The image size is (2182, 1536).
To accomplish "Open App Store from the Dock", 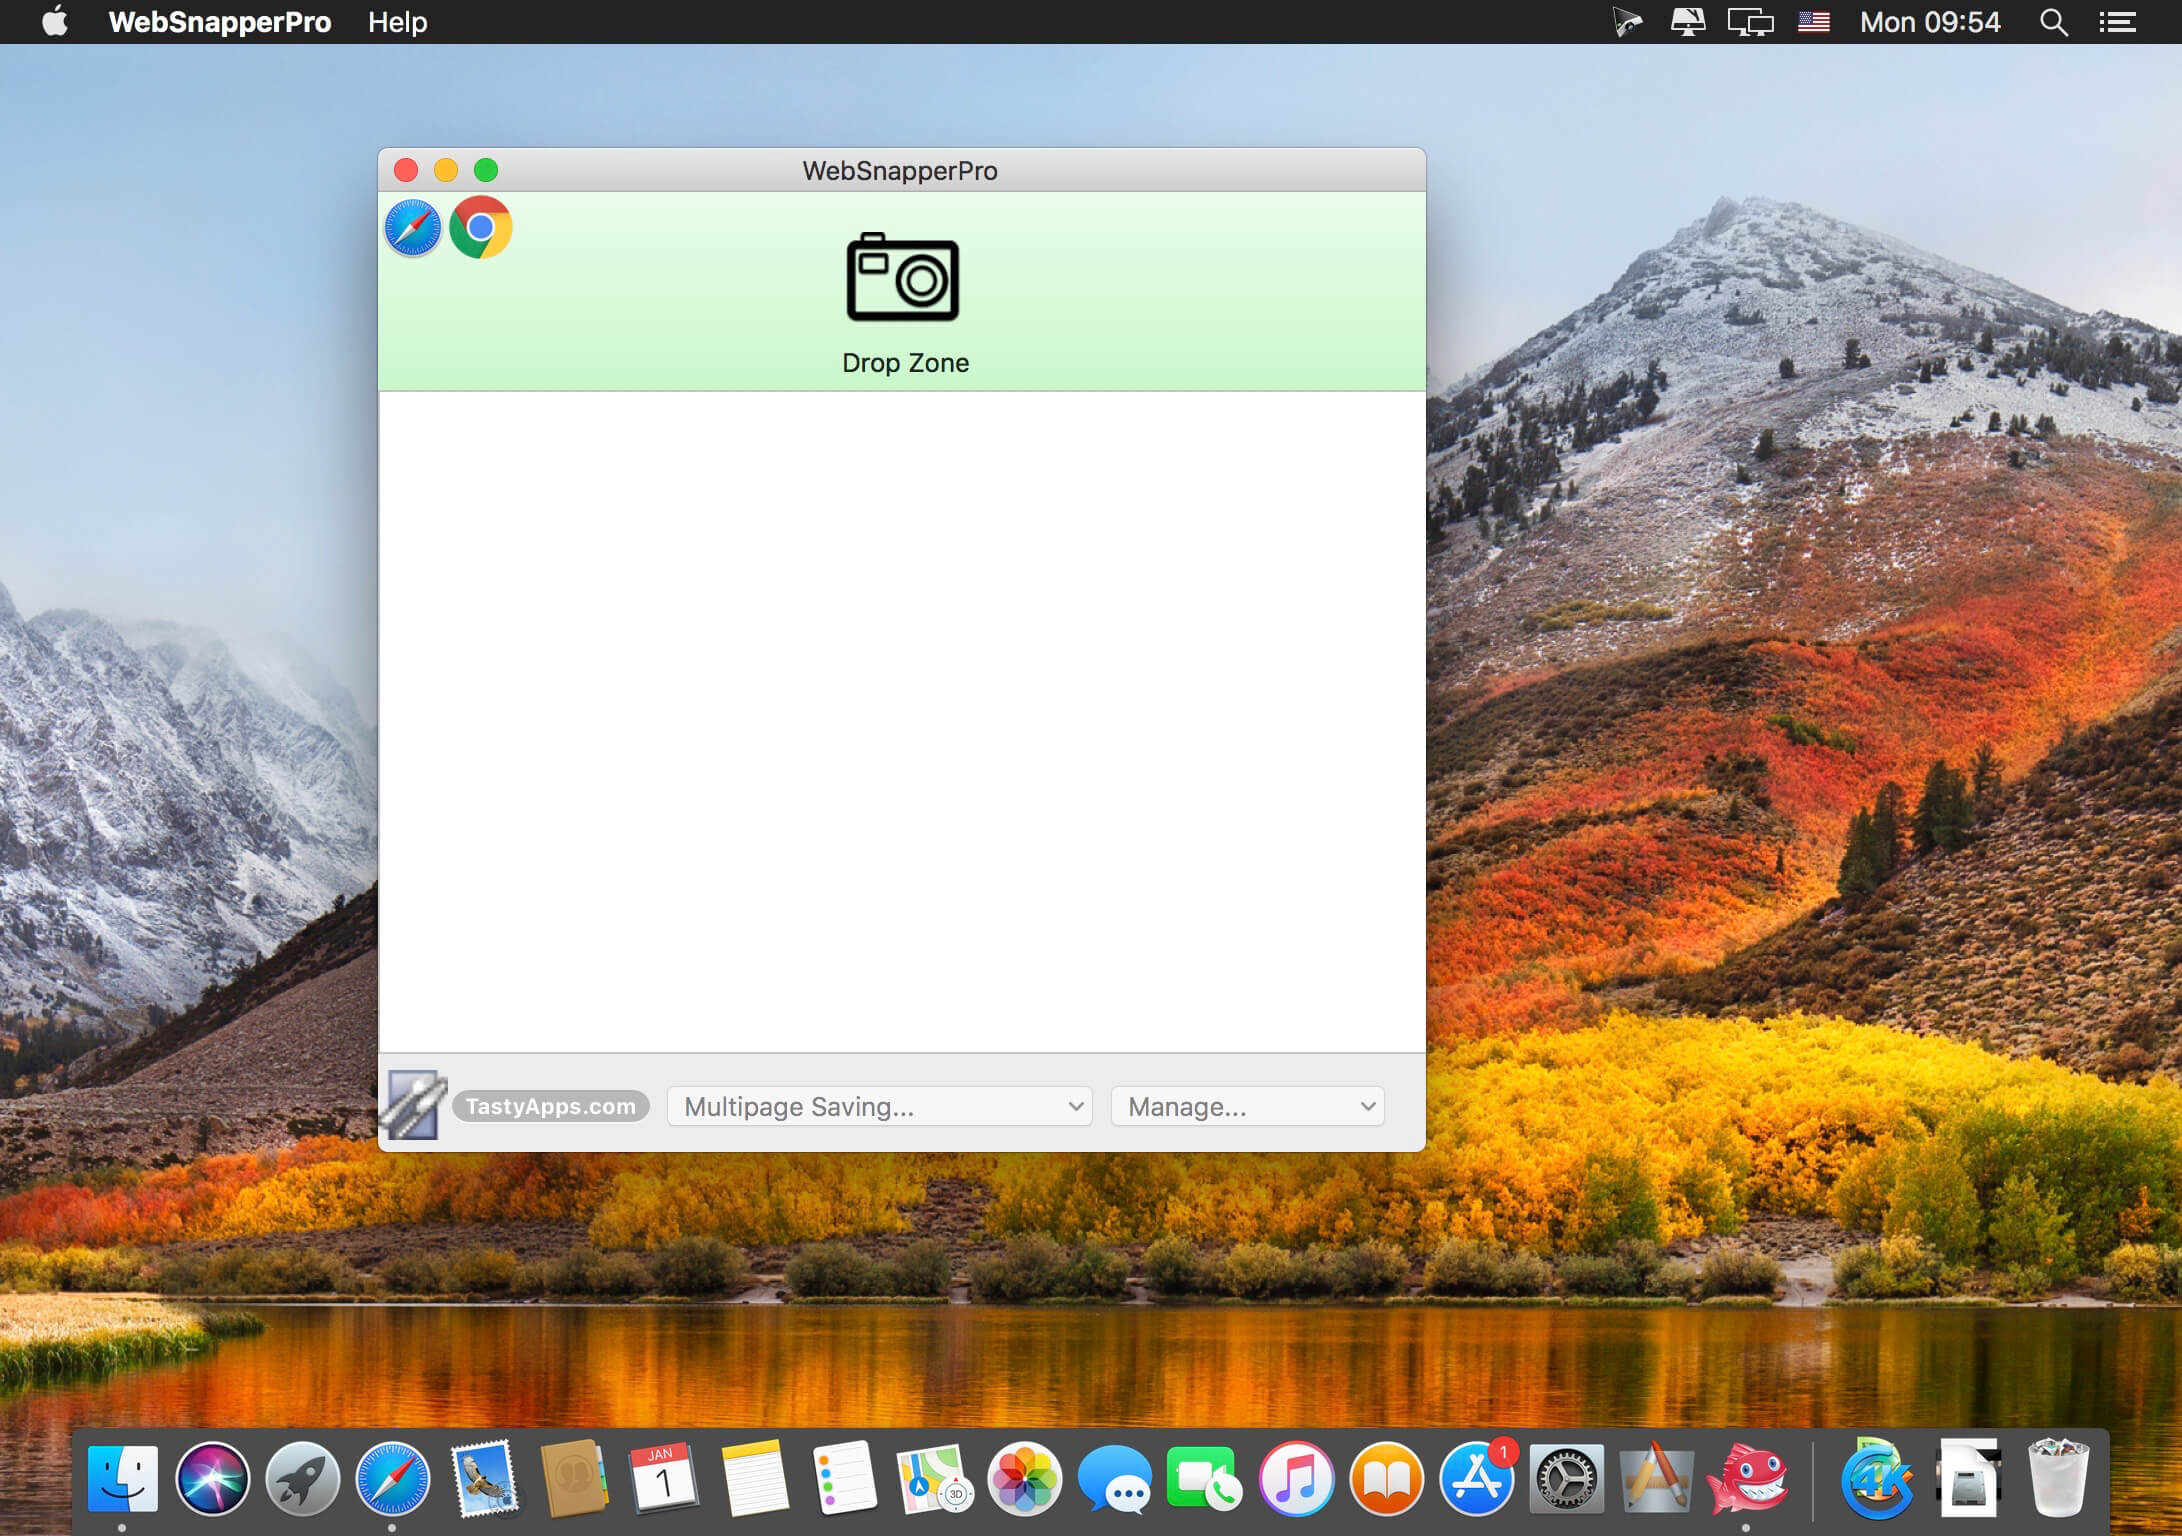I will tap(1476, 1479).
